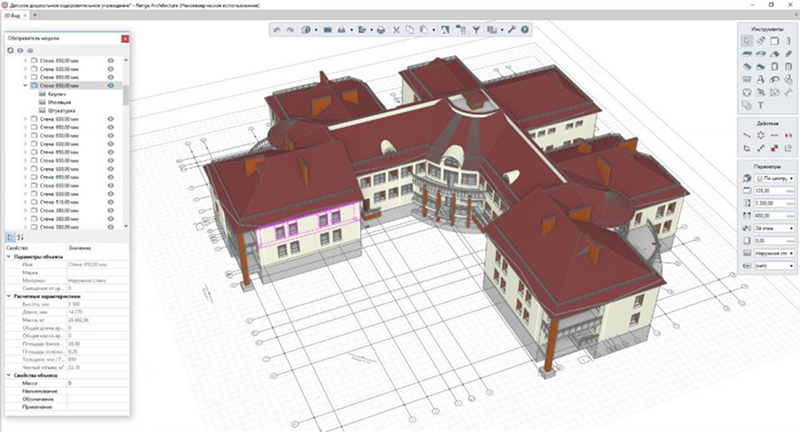
Task: Click the hide eye icon in model explorer header
Action: coord(30,50)
